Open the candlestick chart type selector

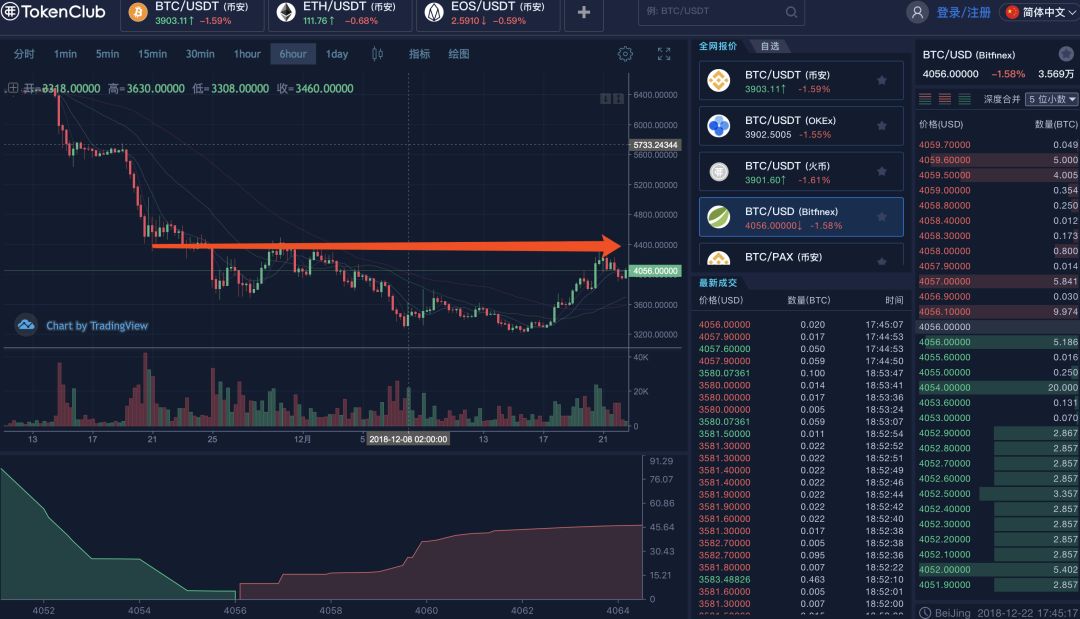tap(377, 54)
